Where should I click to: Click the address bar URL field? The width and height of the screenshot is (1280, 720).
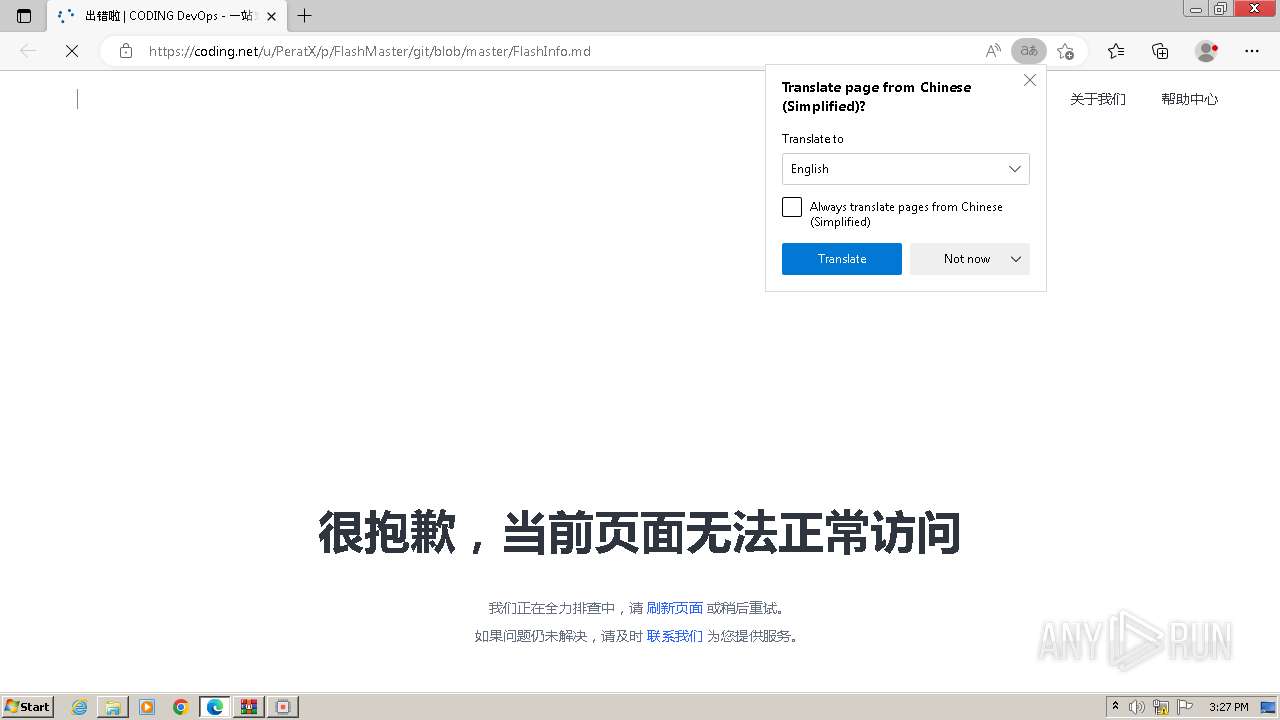[560, 51]
